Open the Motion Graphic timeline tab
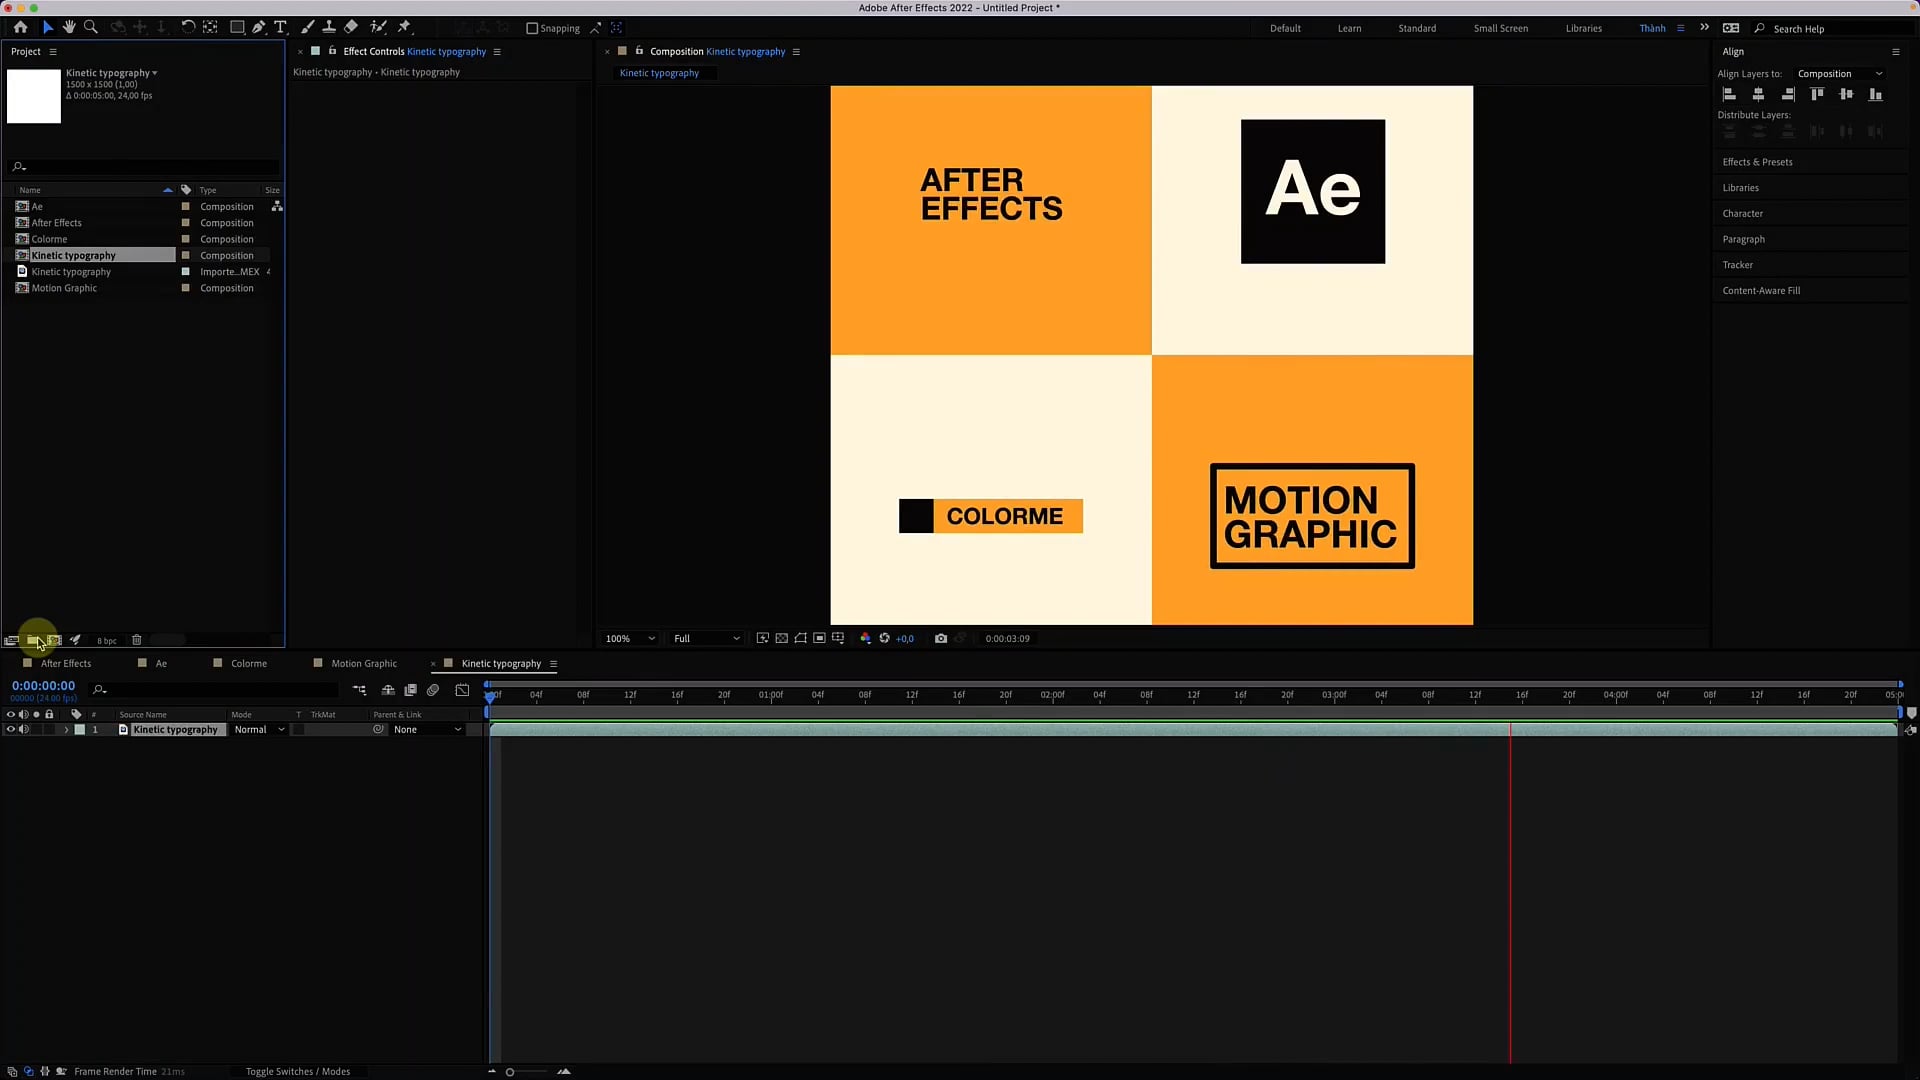 [x=364, y=664]
